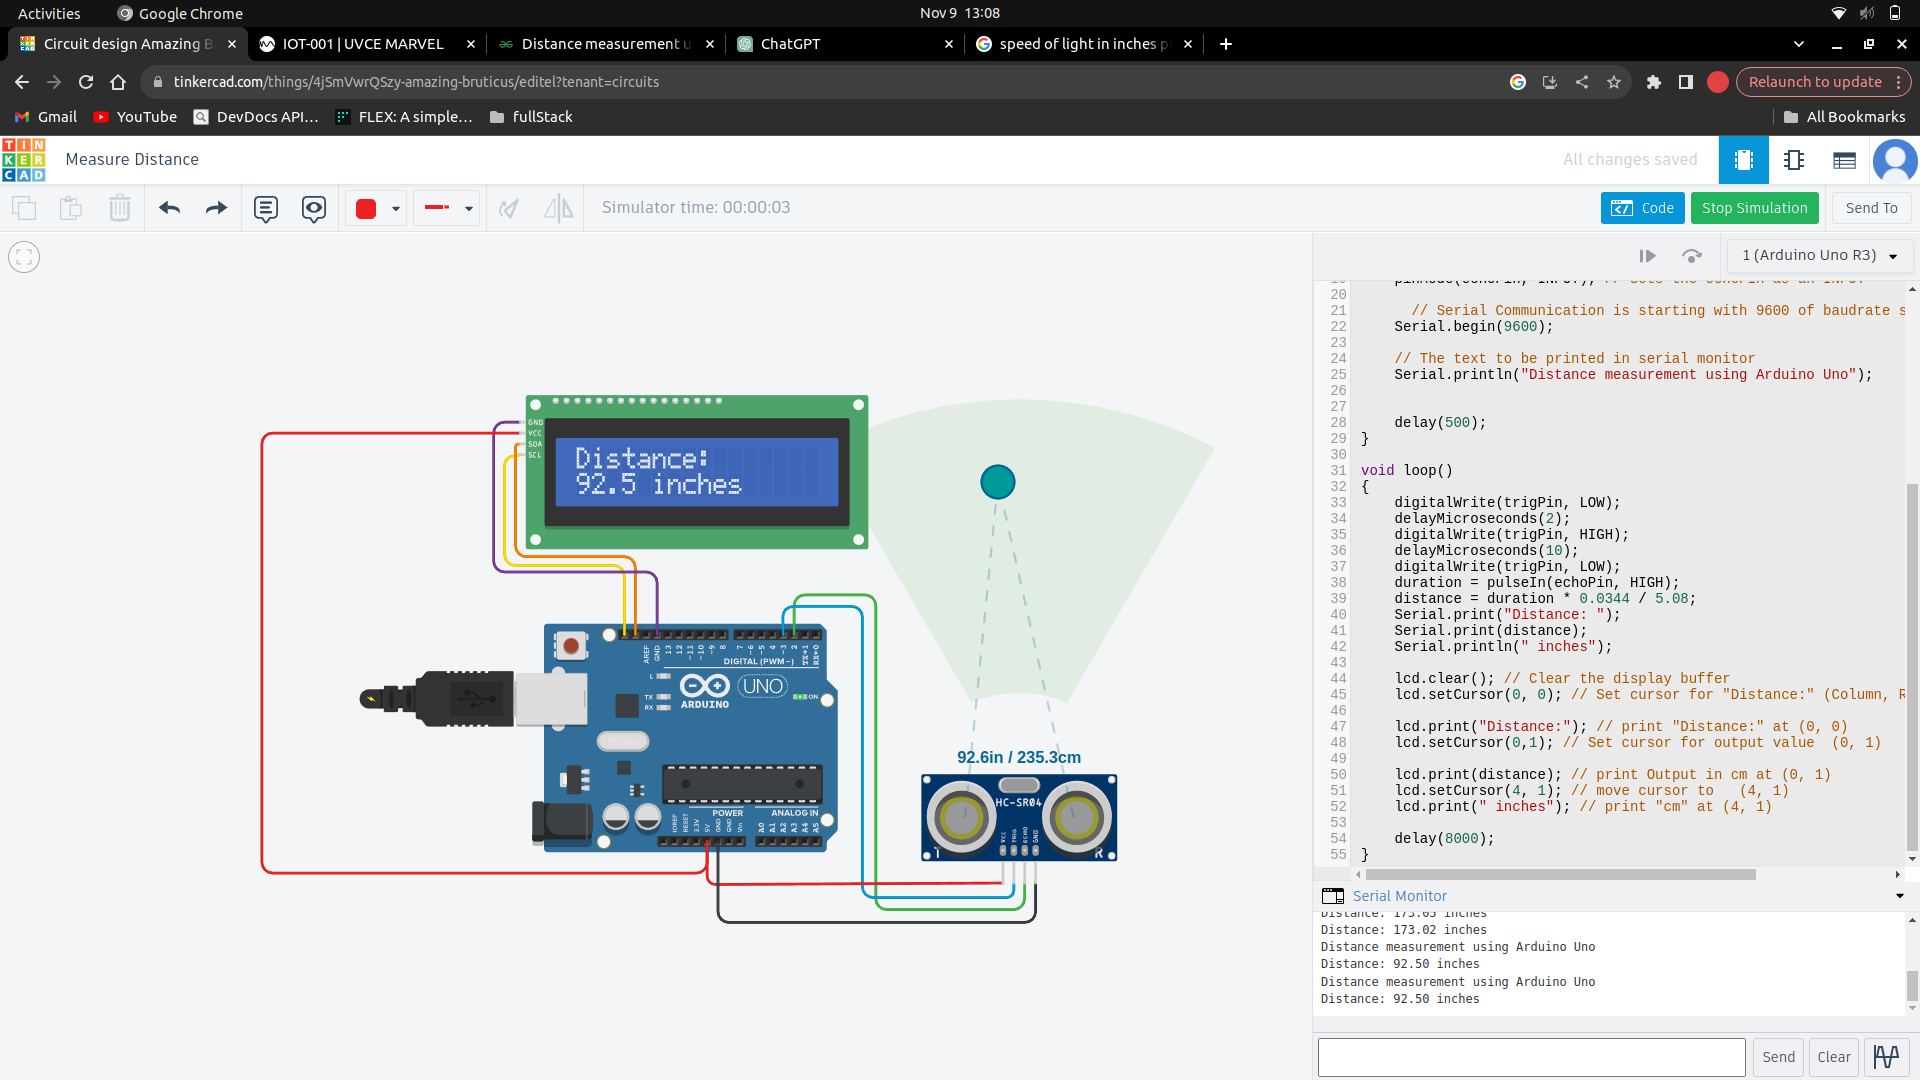Open DevDocs API bookmark
1920x1080 pixels.
tap(256, 117)
